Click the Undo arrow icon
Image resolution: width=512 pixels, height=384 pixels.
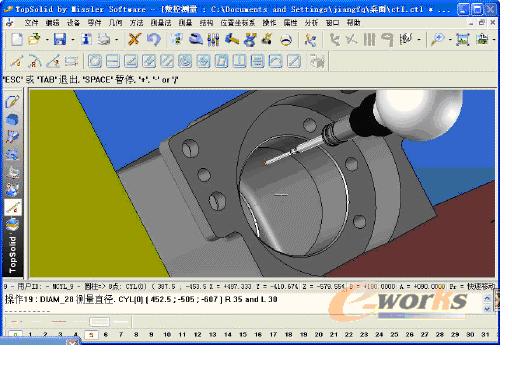[x=154, y=40]
